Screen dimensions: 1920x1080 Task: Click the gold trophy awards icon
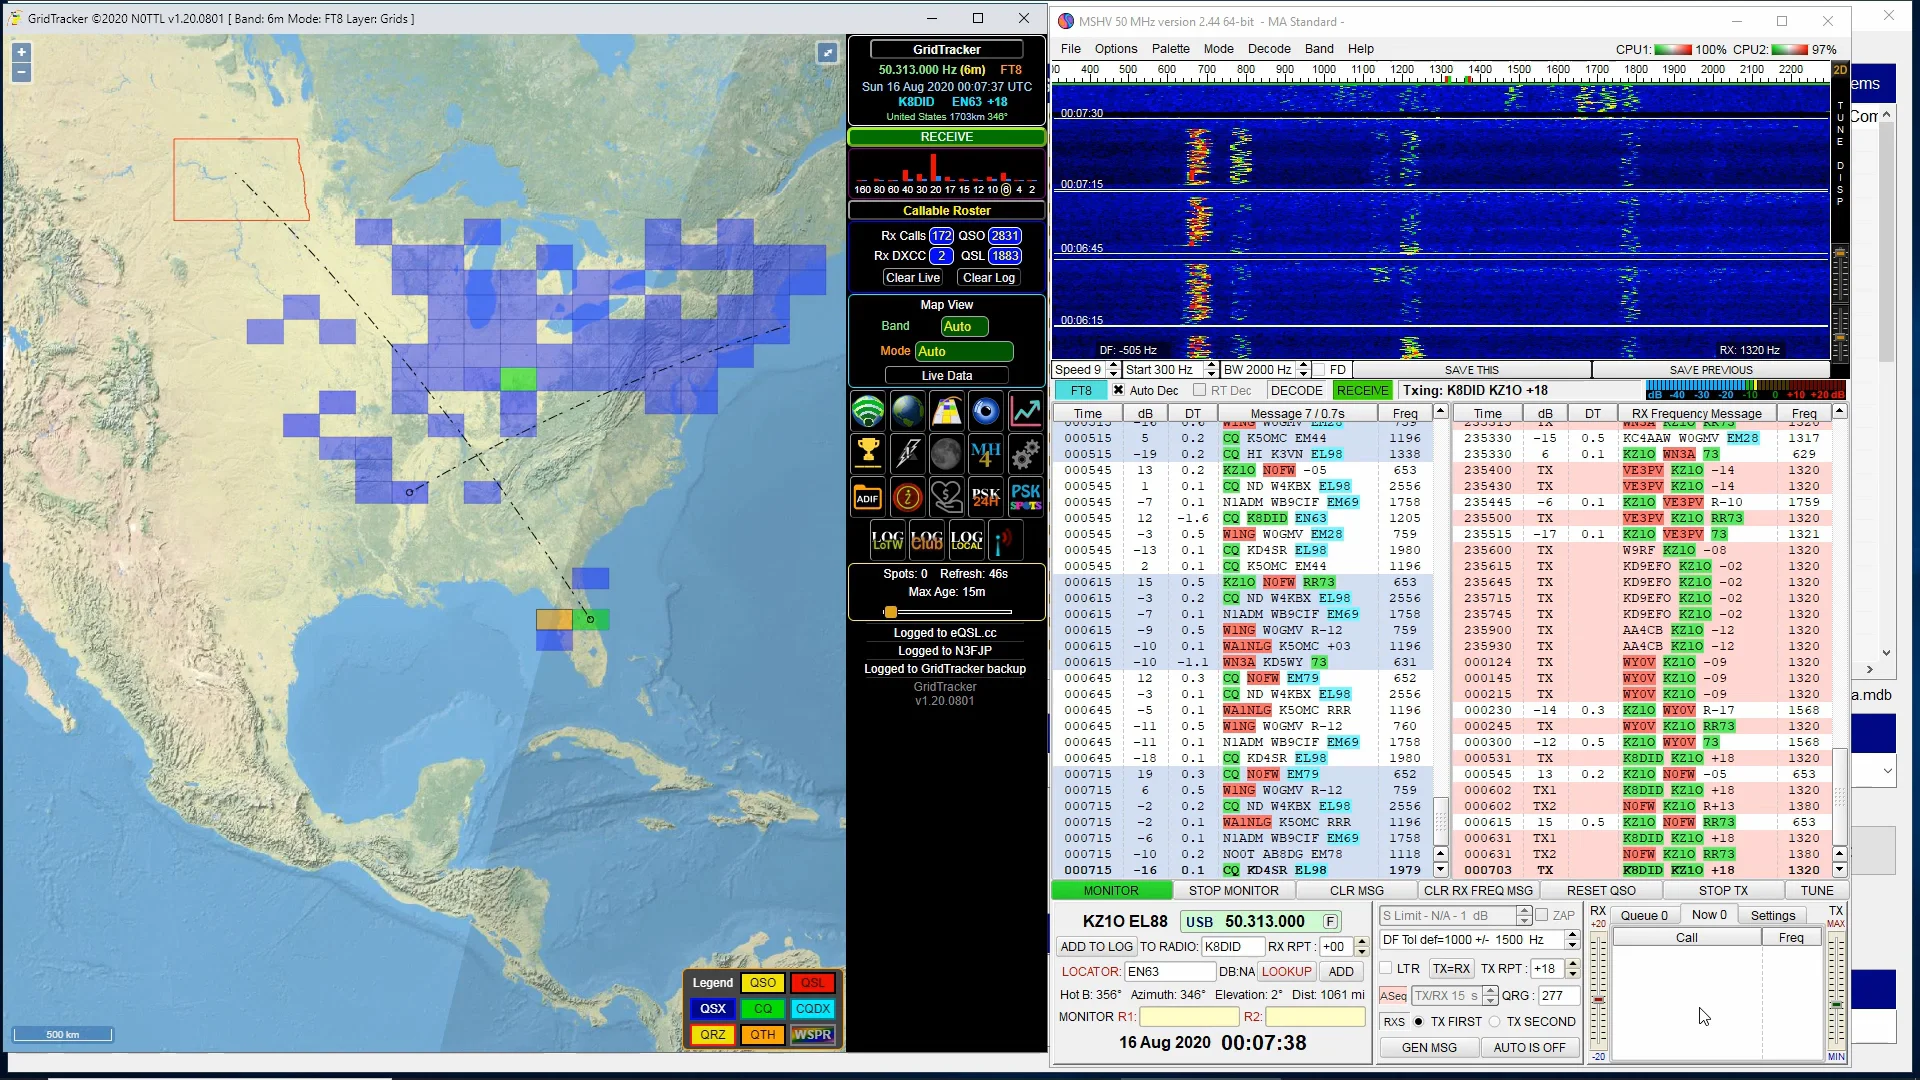(868, 454)
